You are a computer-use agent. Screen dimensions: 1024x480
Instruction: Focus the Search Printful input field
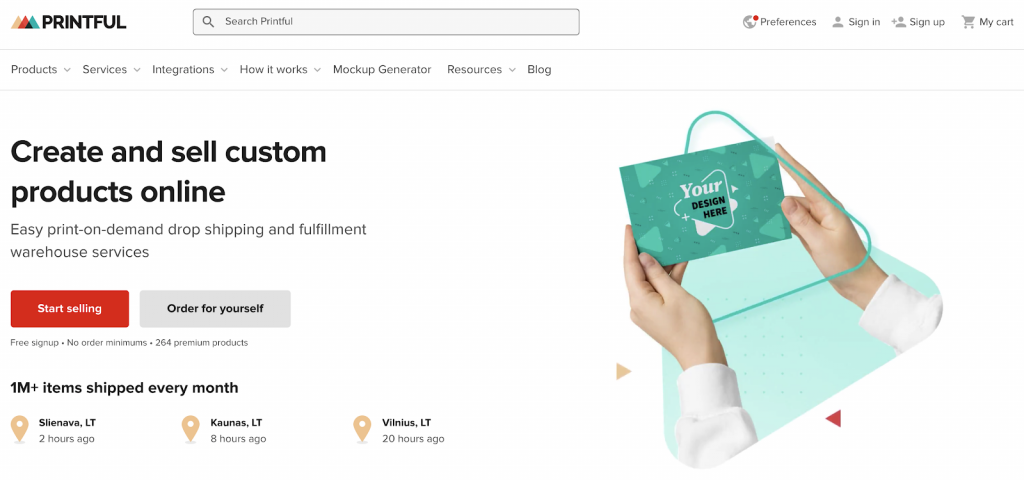[x=386, y=22]
